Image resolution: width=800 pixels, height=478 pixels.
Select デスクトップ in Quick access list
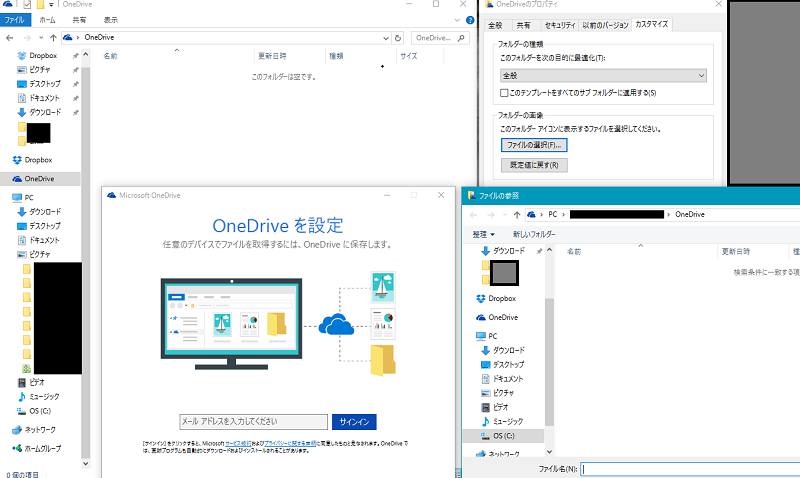(44, 84)
